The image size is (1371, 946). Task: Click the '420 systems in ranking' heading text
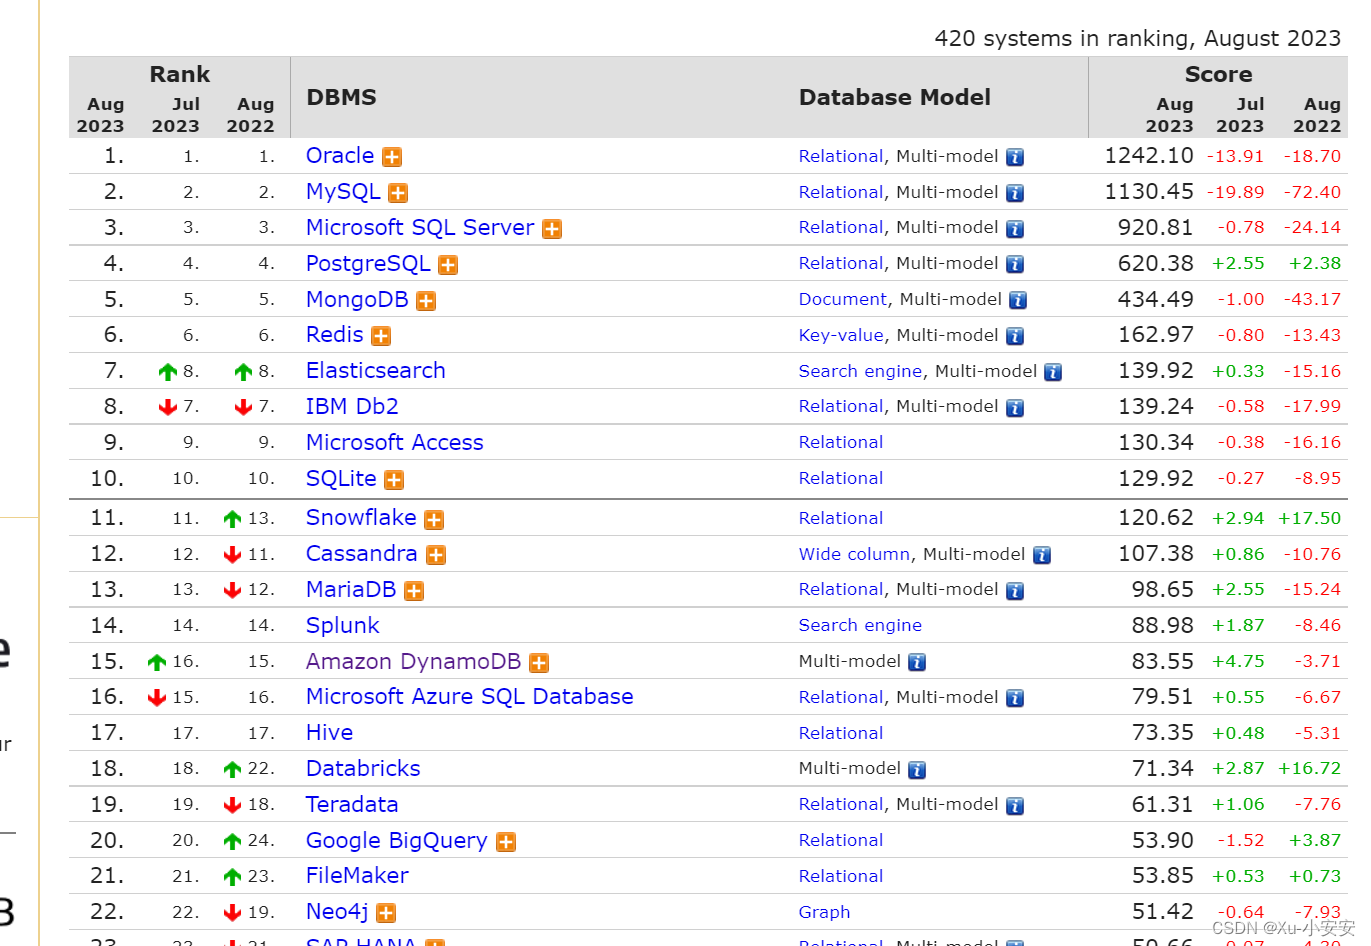point(1137,39)
